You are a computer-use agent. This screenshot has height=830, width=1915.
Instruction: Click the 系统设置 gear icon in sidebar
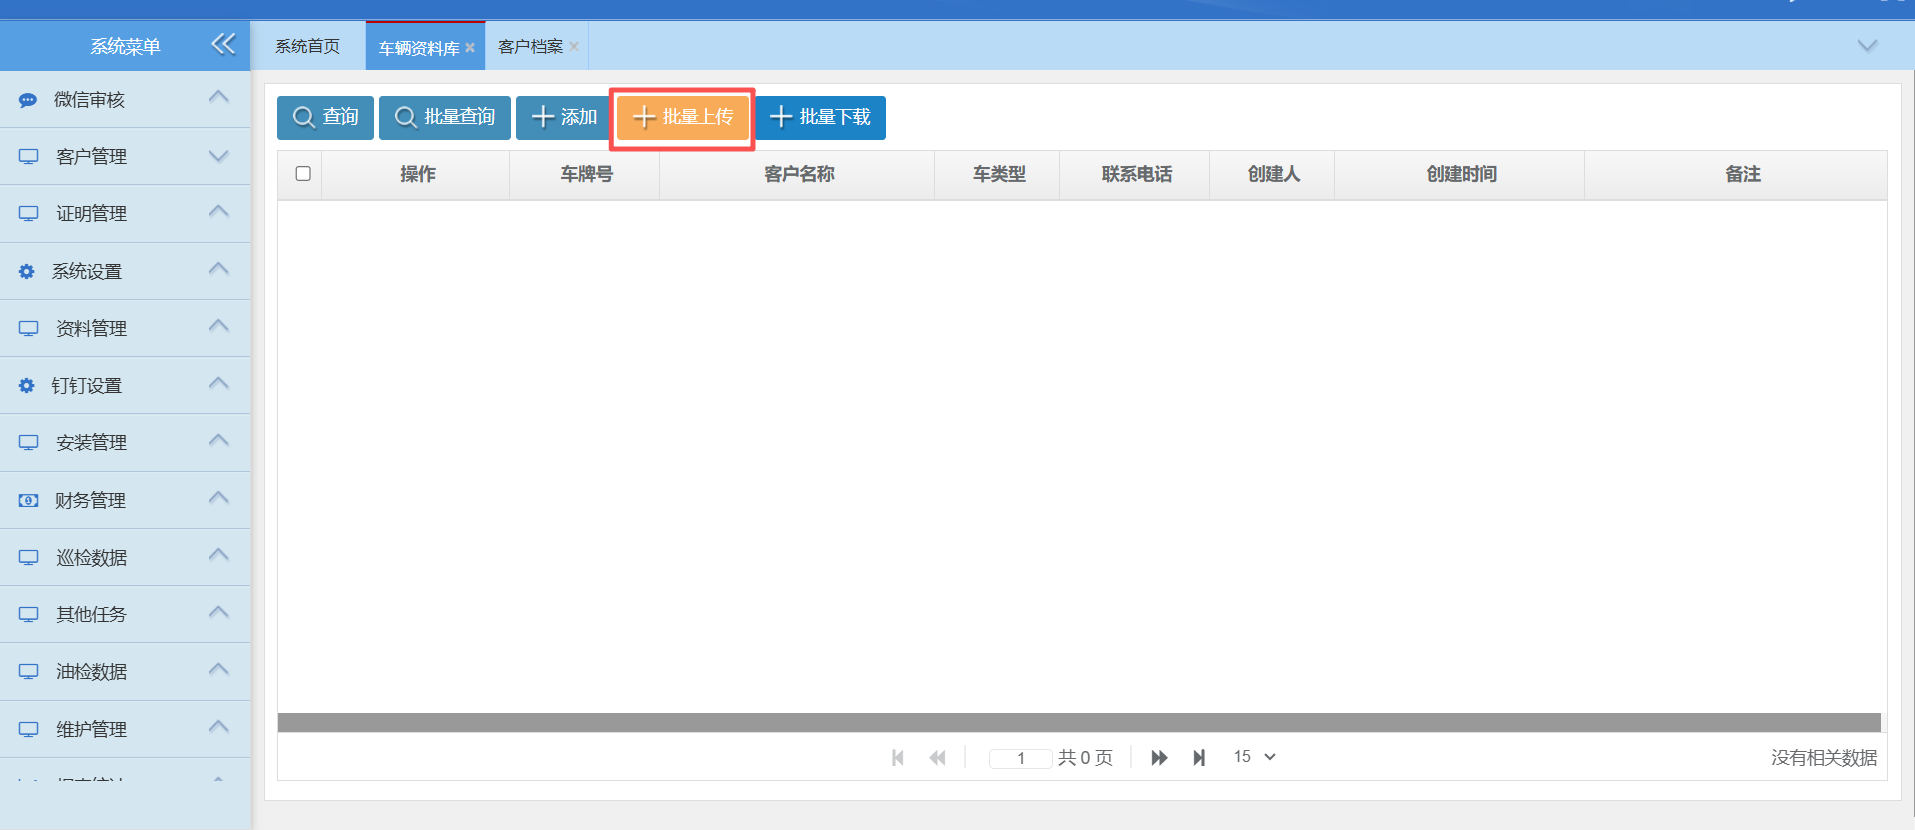(27, 272)
